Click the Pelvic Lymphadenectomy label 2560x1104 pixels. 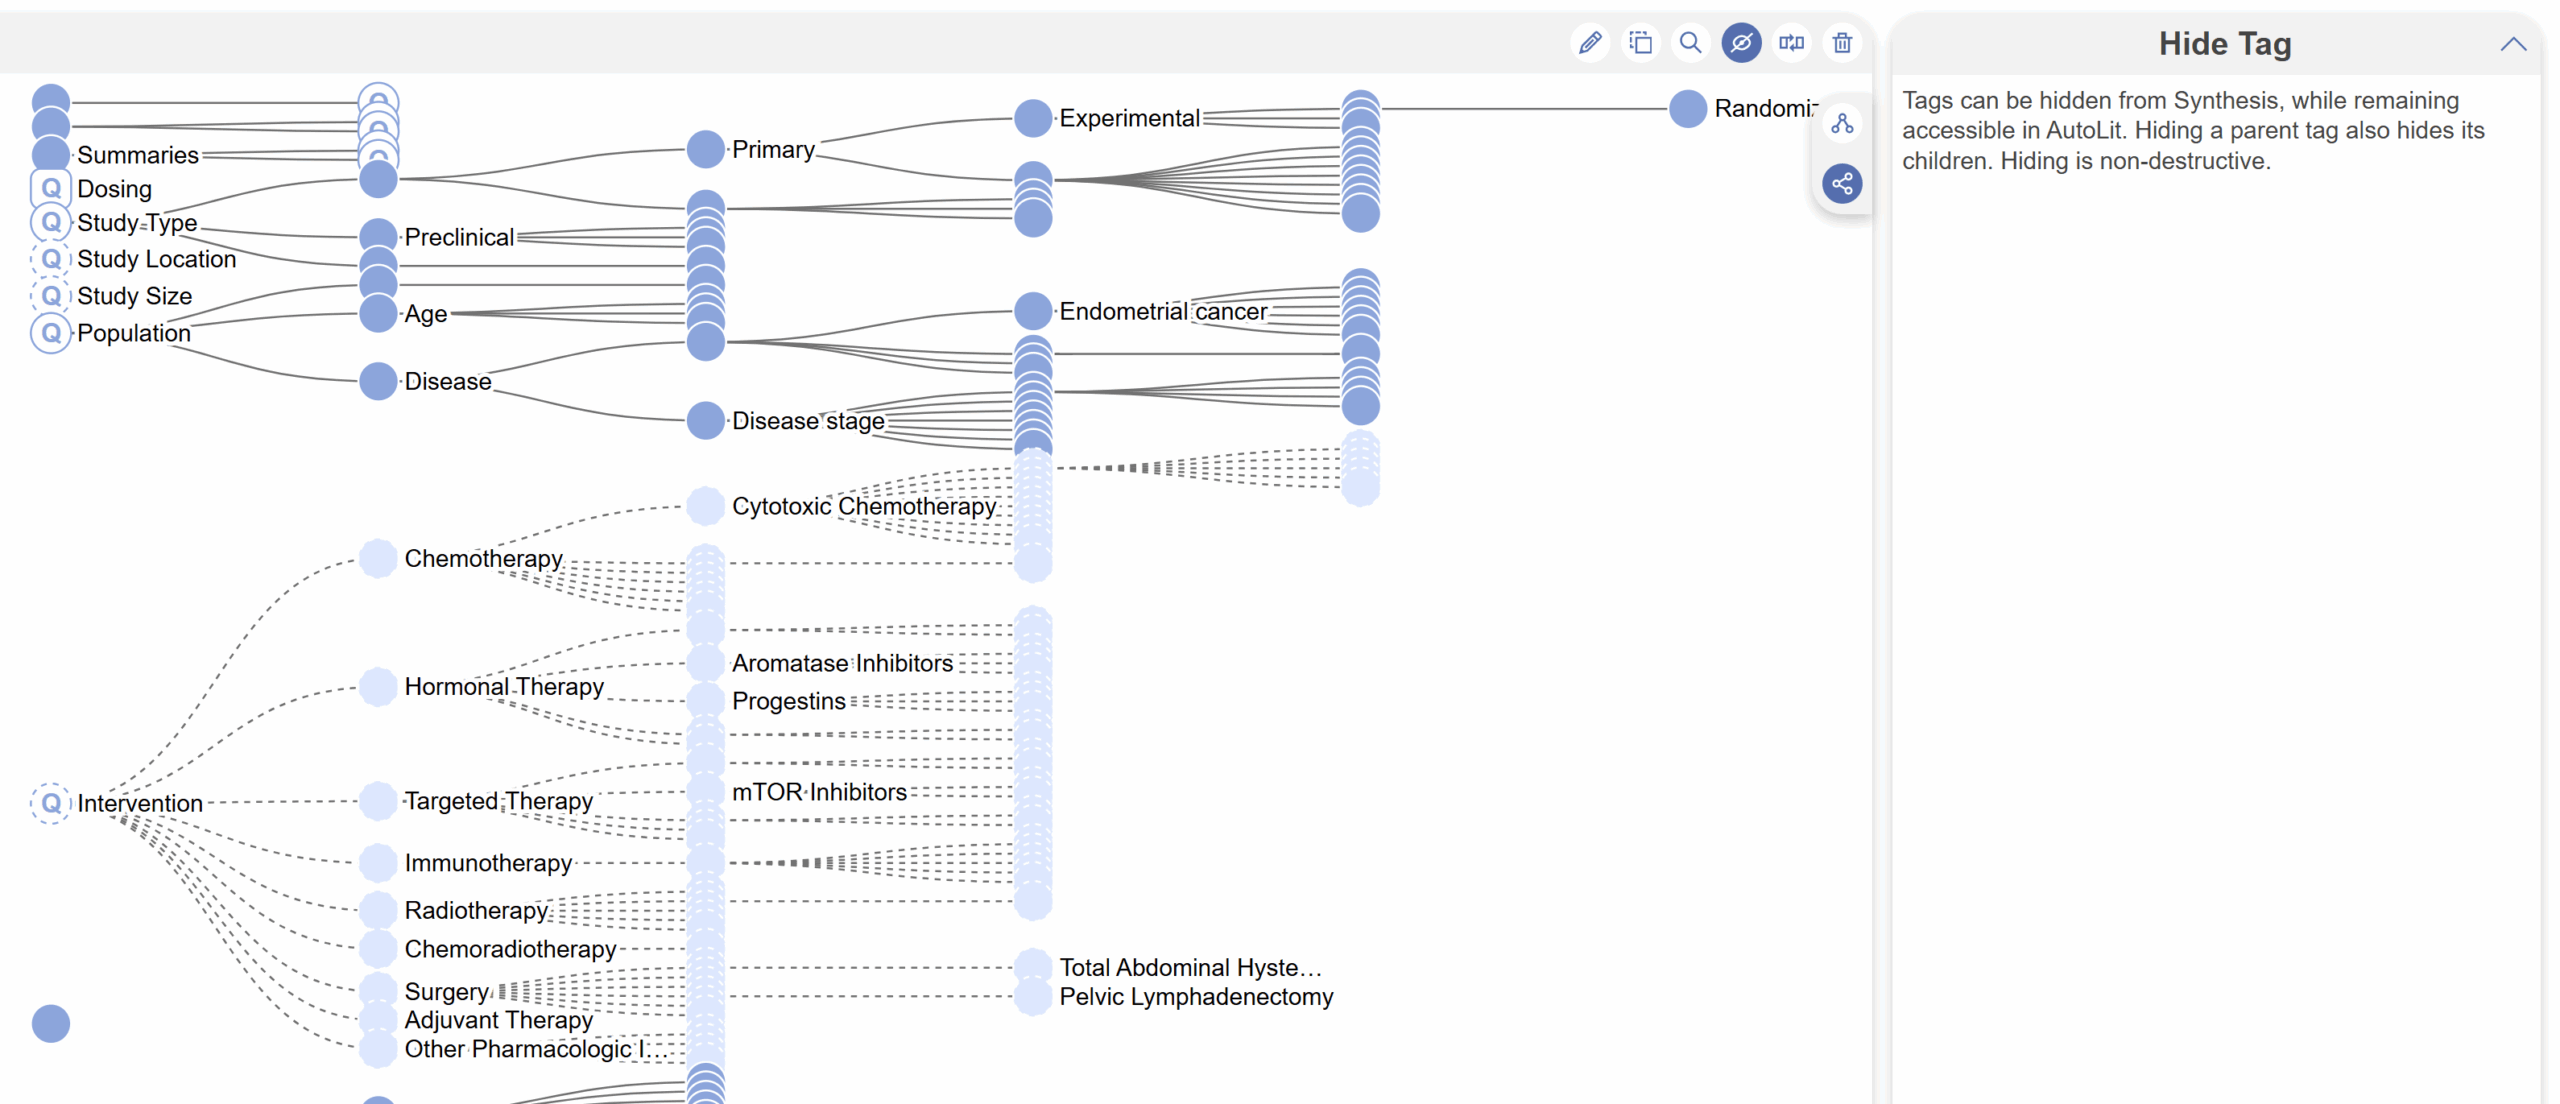[x=1196, y=997]
